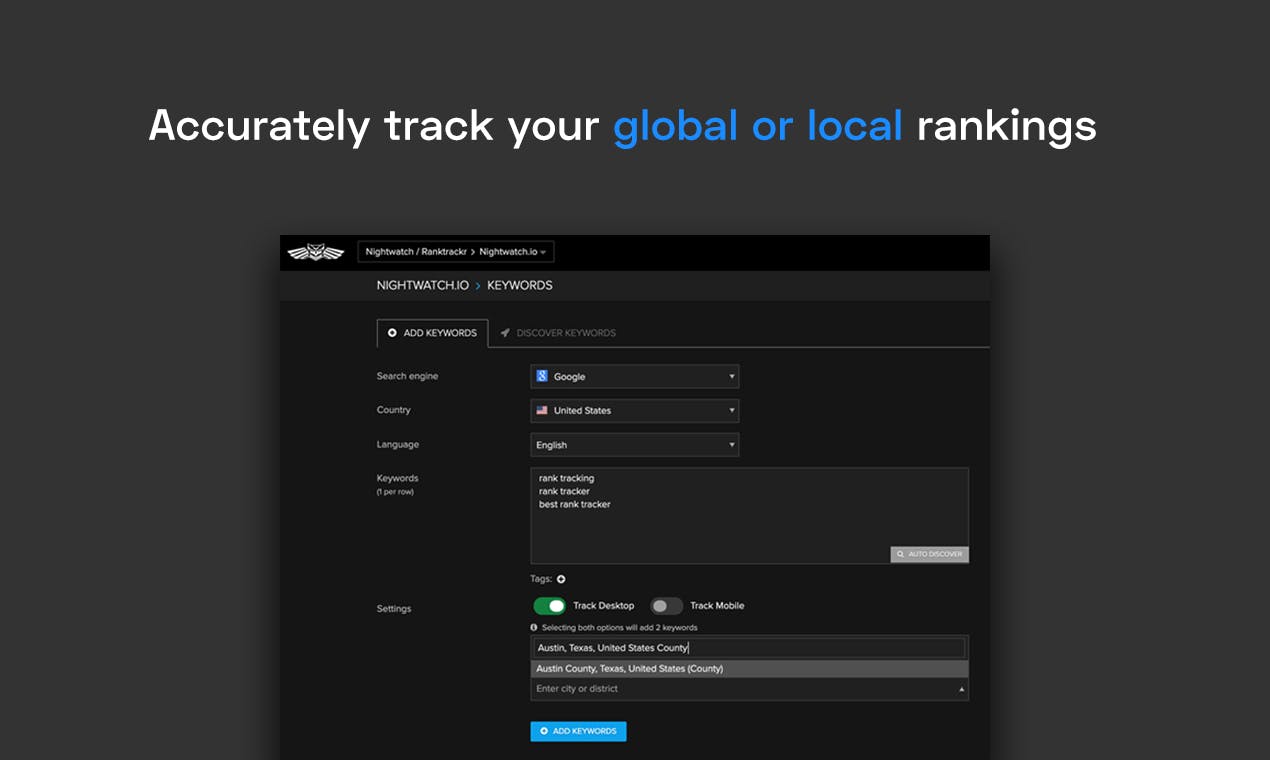Image resolution: width=1270 pixels, height=760 pixels.
Task: Open the Country United States dropdown
Action: pyautogui.click(x=634, y=410)
